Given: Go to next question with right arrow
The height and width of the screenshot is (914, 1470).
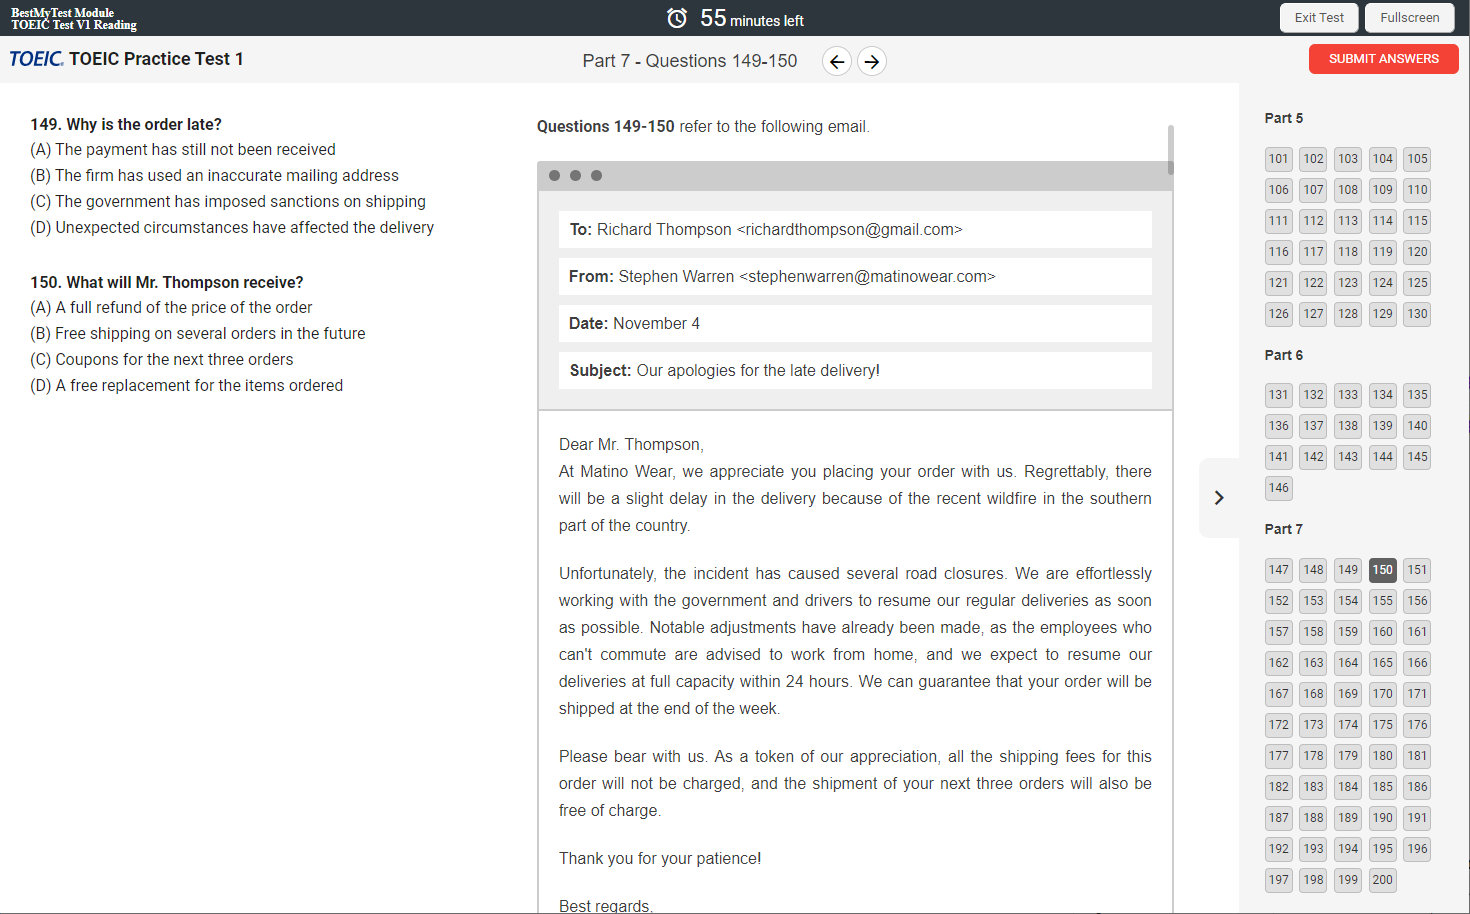Looking at the screenshot, I should 872,62.
